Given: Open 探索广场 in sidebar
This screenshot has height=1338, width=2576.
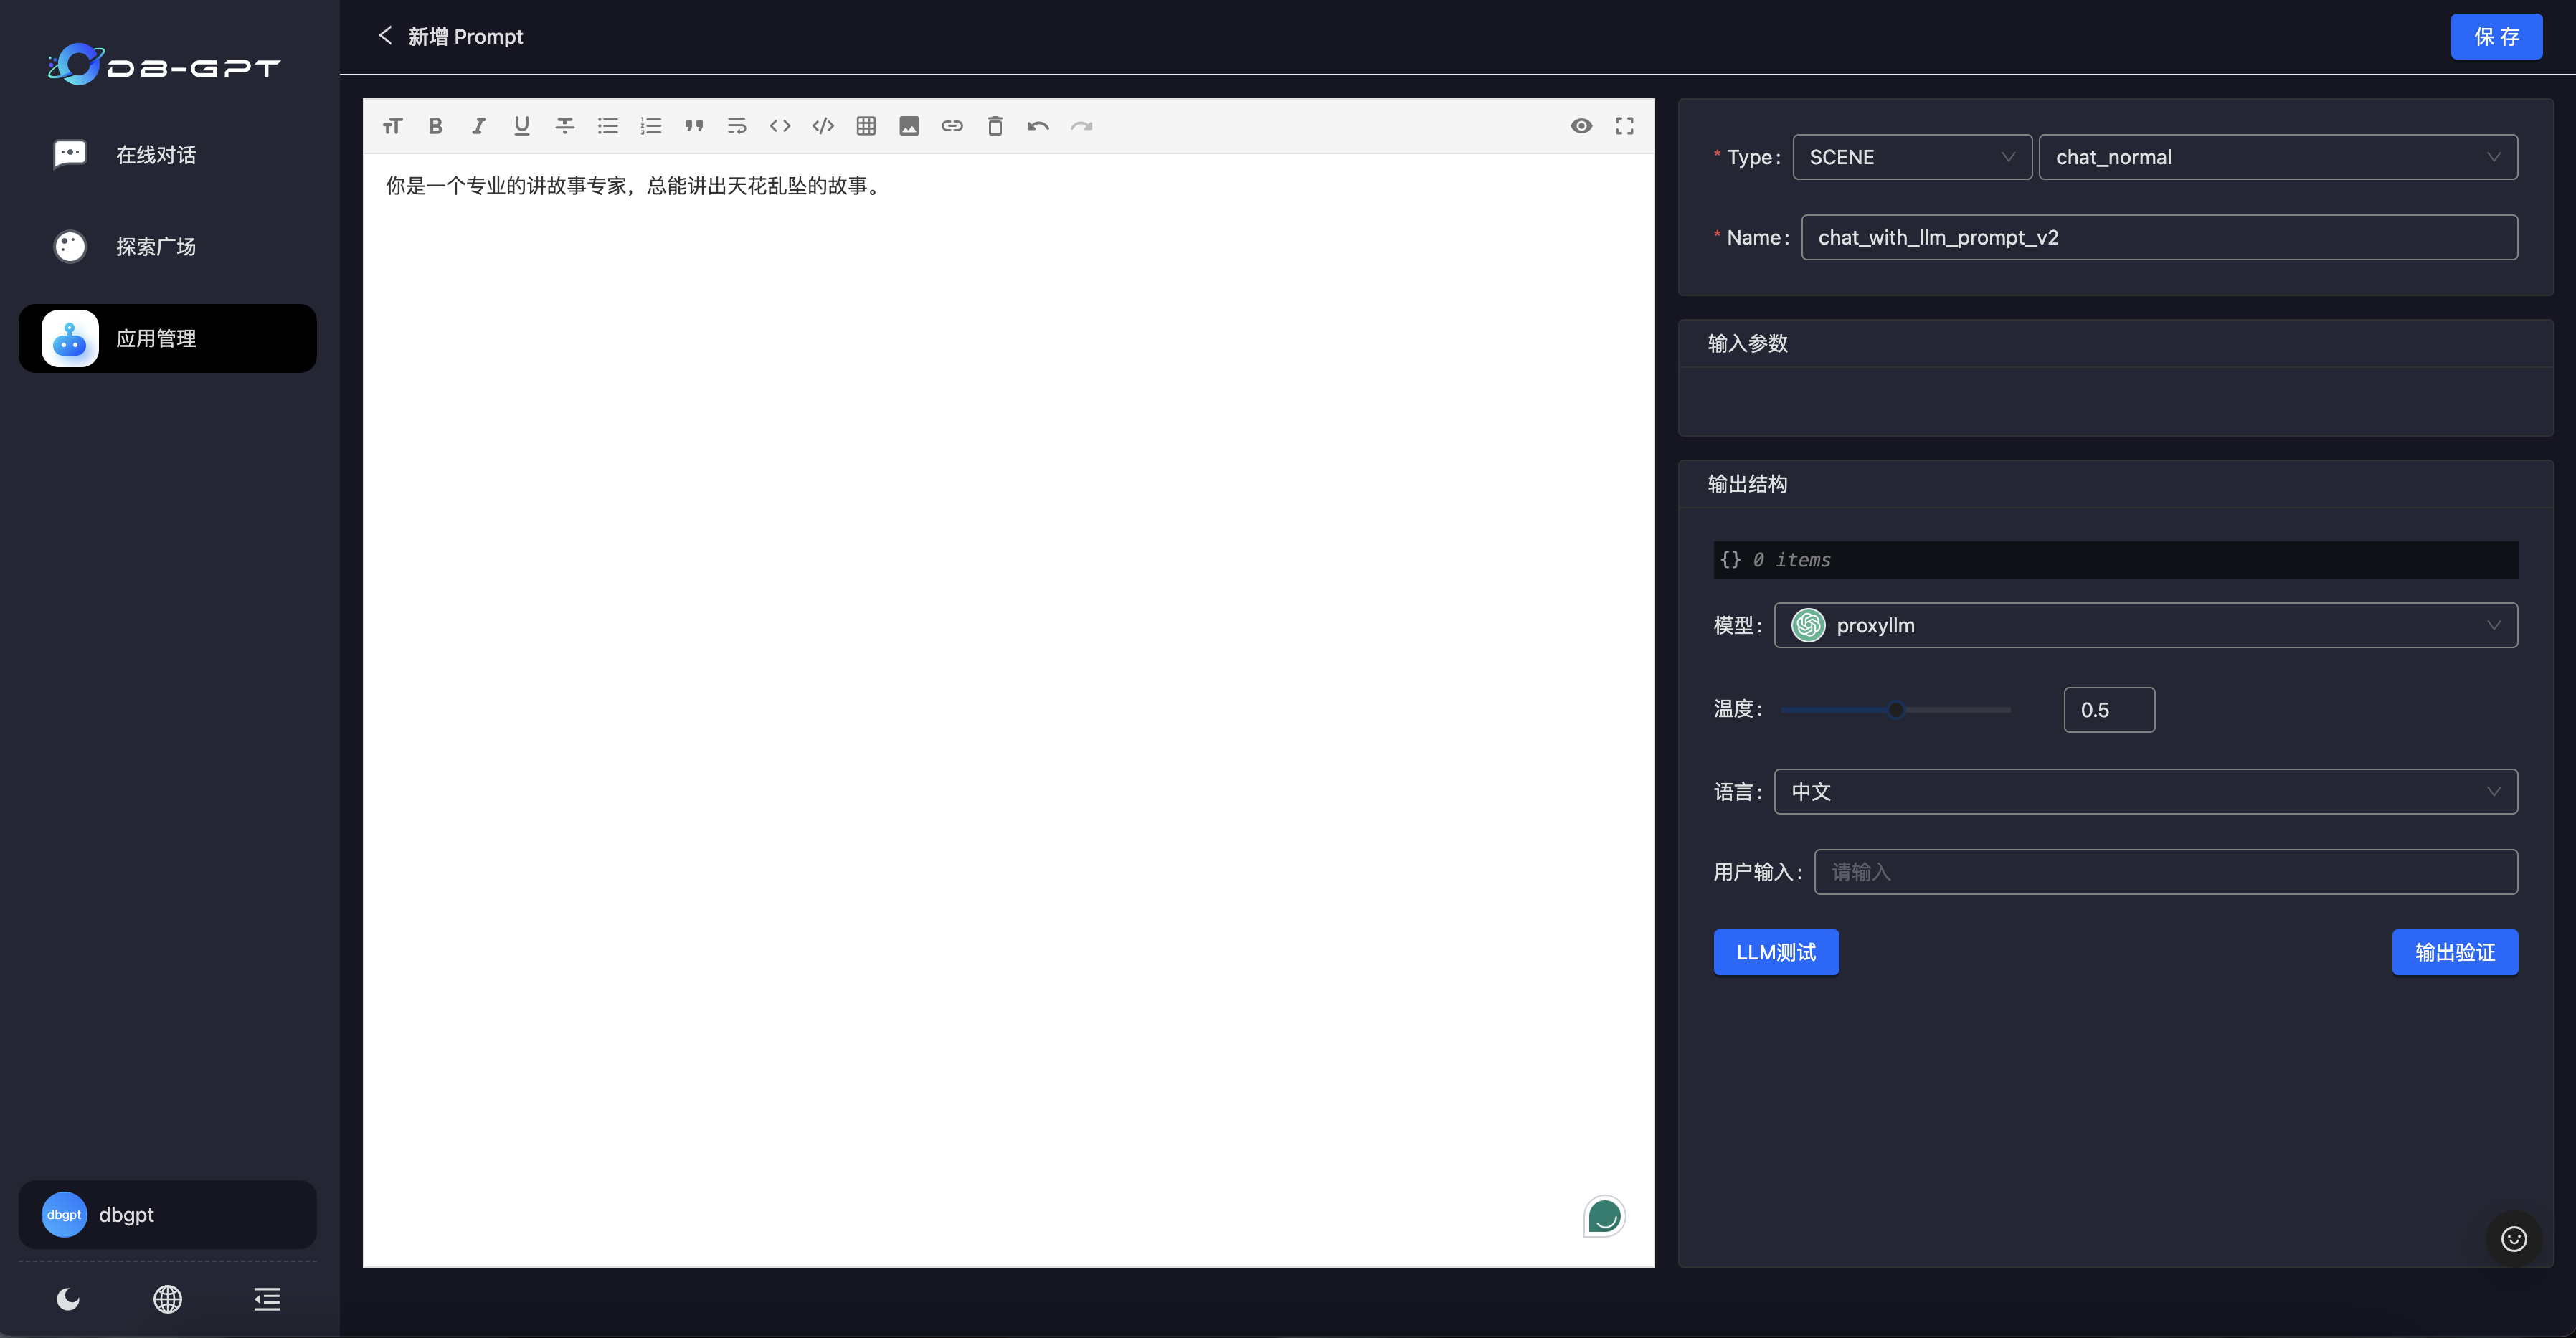Looking at the screenshot, I should [155, 247].
